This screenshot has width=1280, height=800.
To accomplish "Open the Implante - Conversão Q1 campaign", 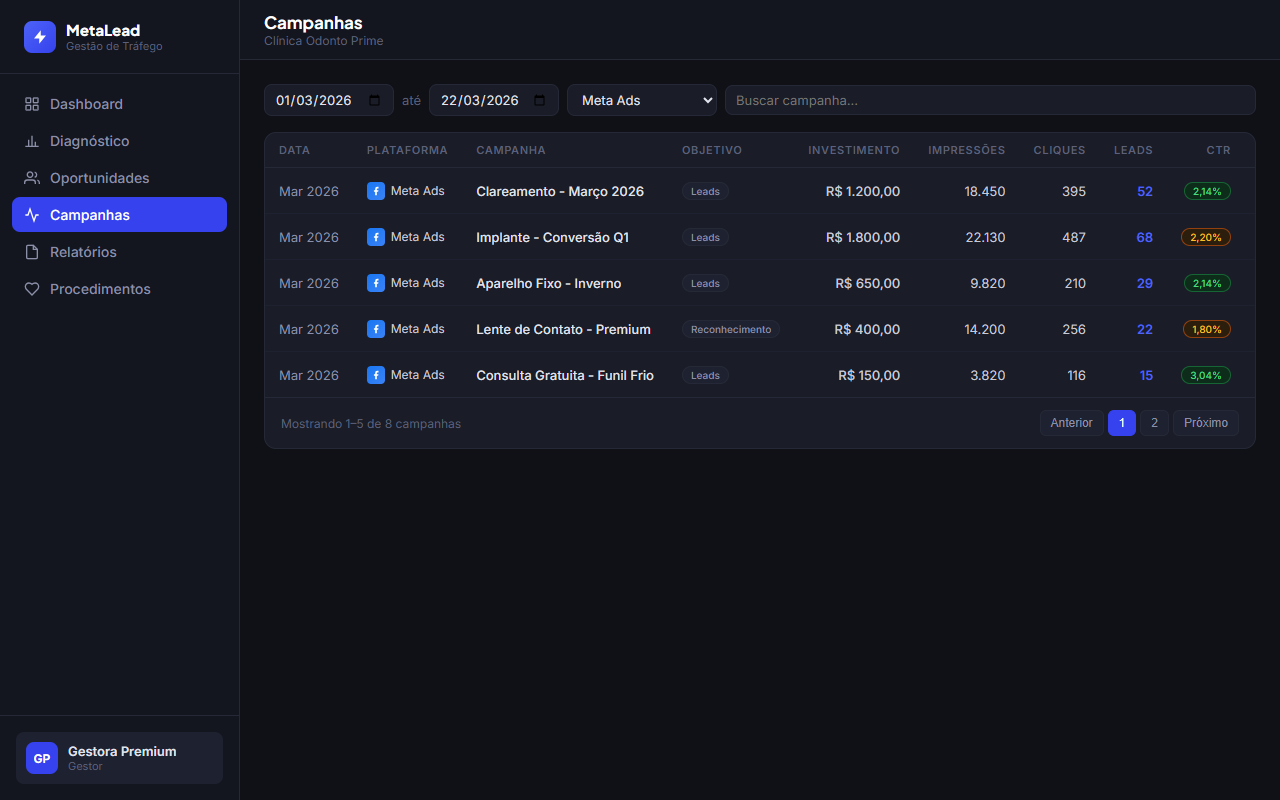I will pos(552,237).
